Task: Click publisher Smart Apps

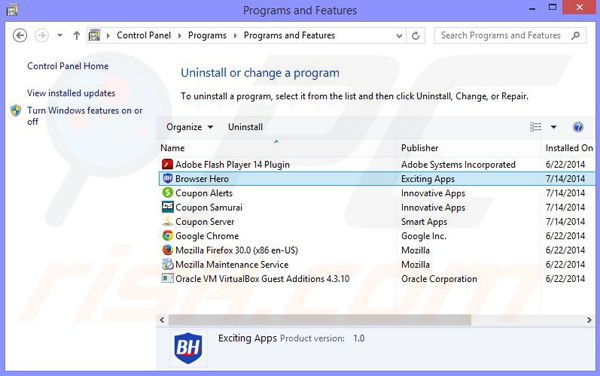Action: point(424,221)
